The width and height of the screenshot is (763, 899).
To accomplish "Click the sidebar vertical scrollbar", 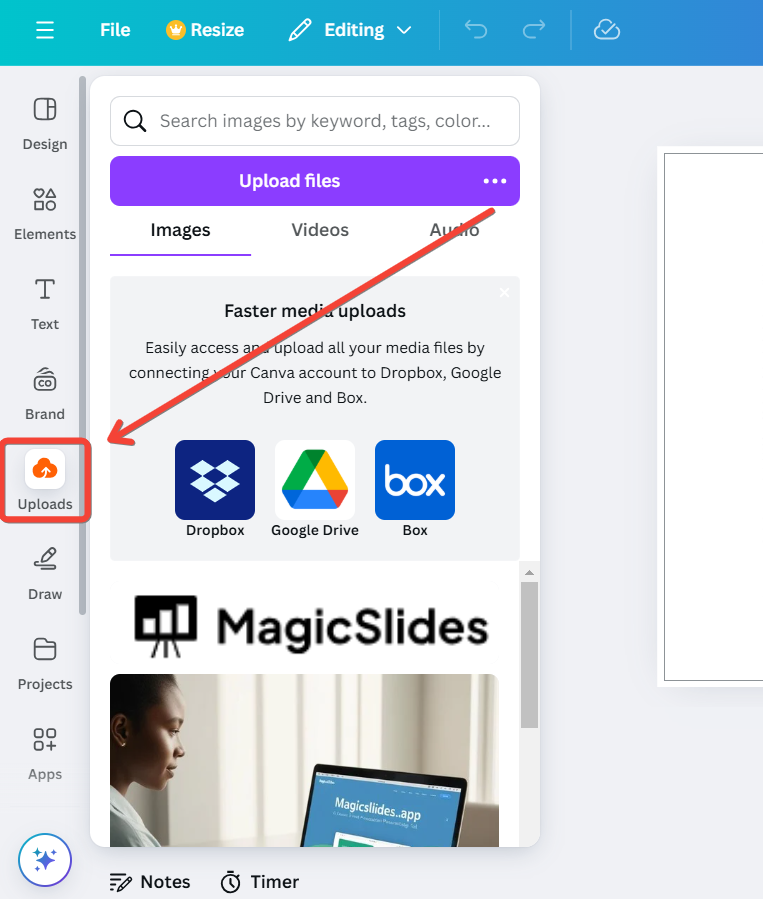I will [x=83, y=345].
